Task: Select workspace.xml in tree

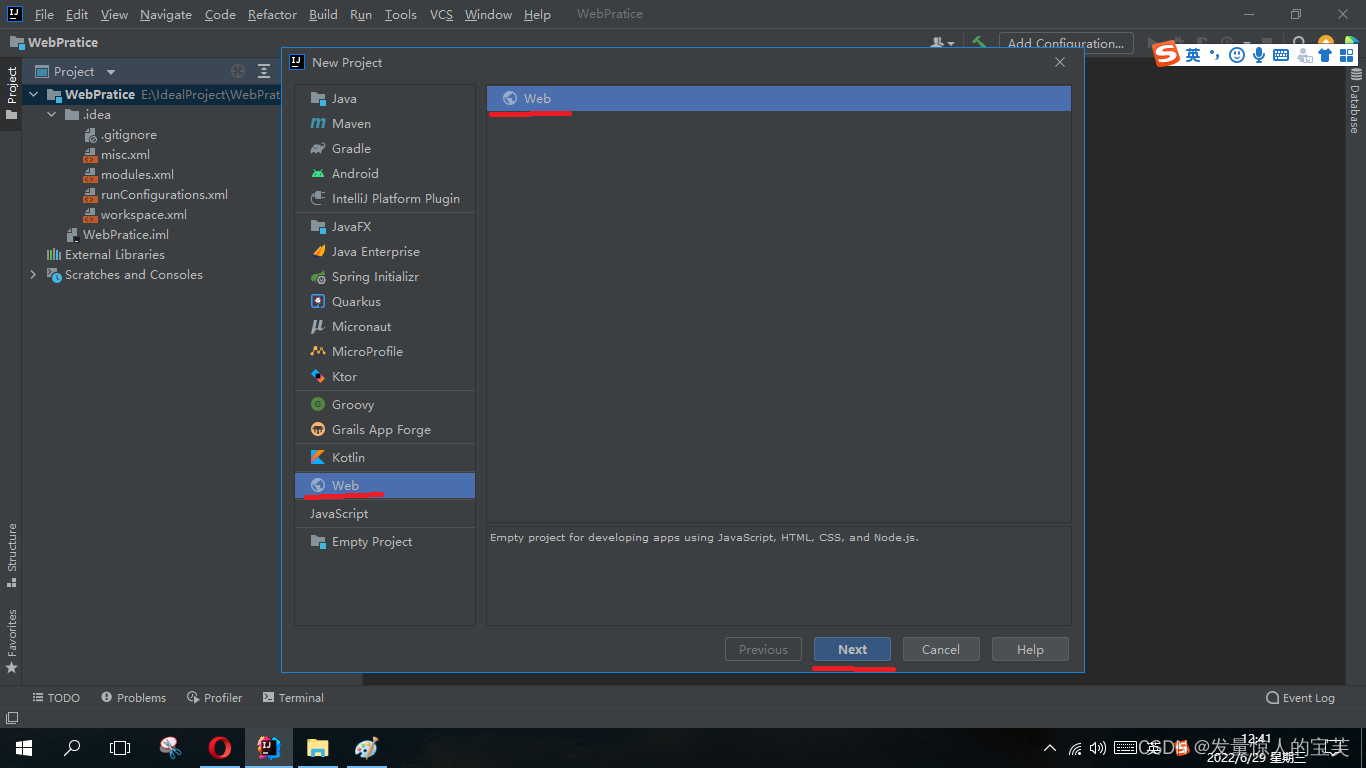Action: (143, 214)
